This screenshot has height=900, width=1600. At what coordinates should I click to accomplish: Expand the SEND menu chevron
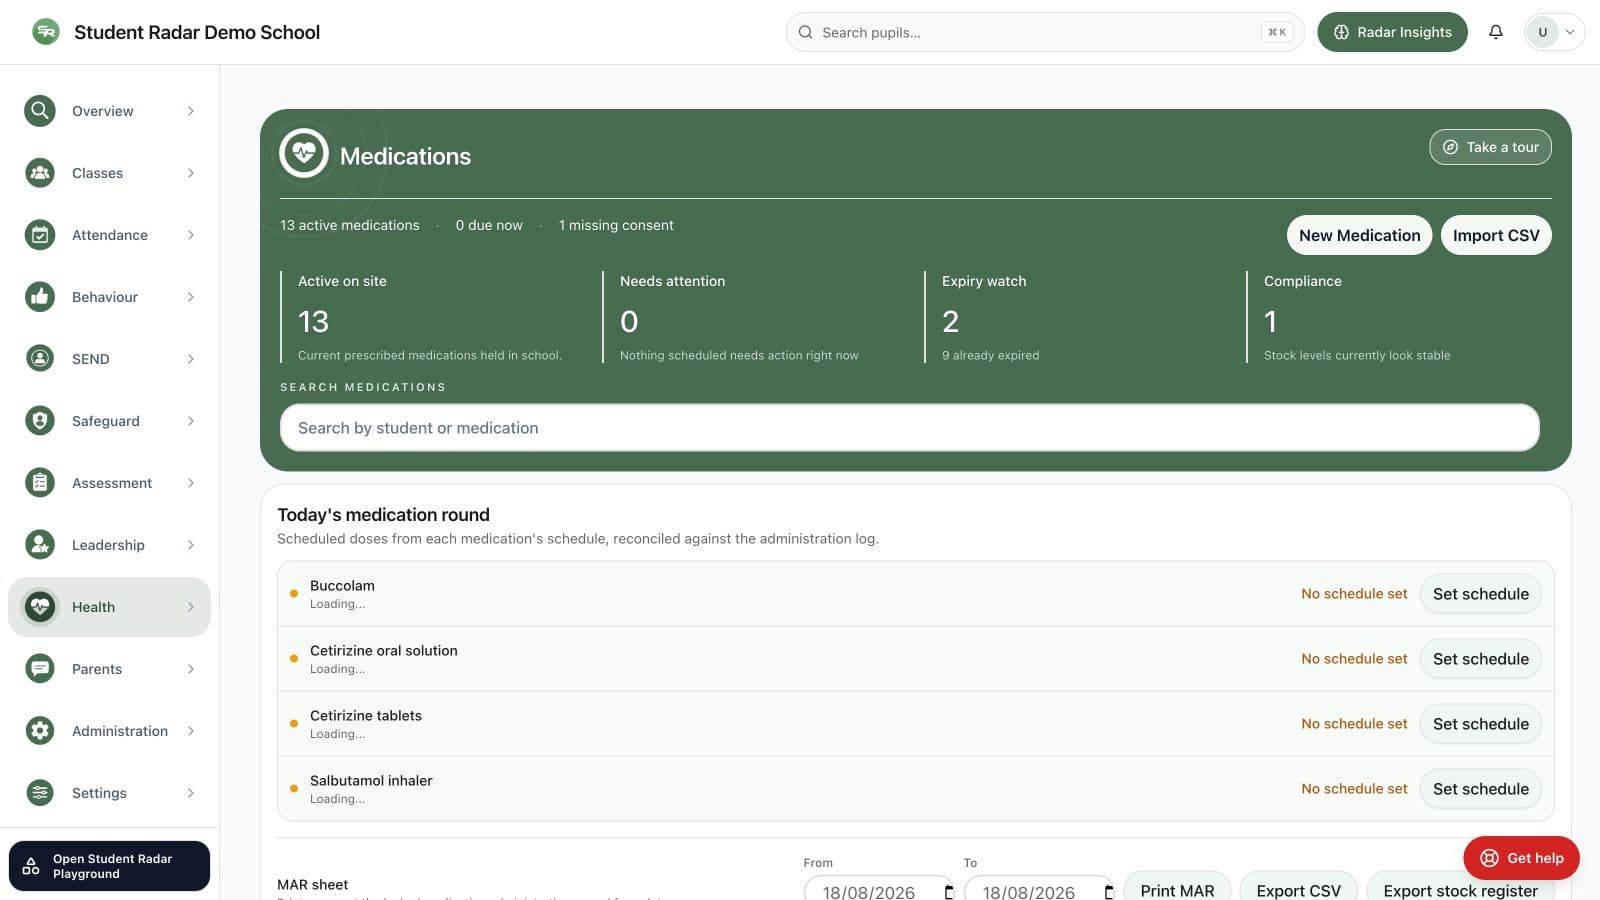pos(190,359)
